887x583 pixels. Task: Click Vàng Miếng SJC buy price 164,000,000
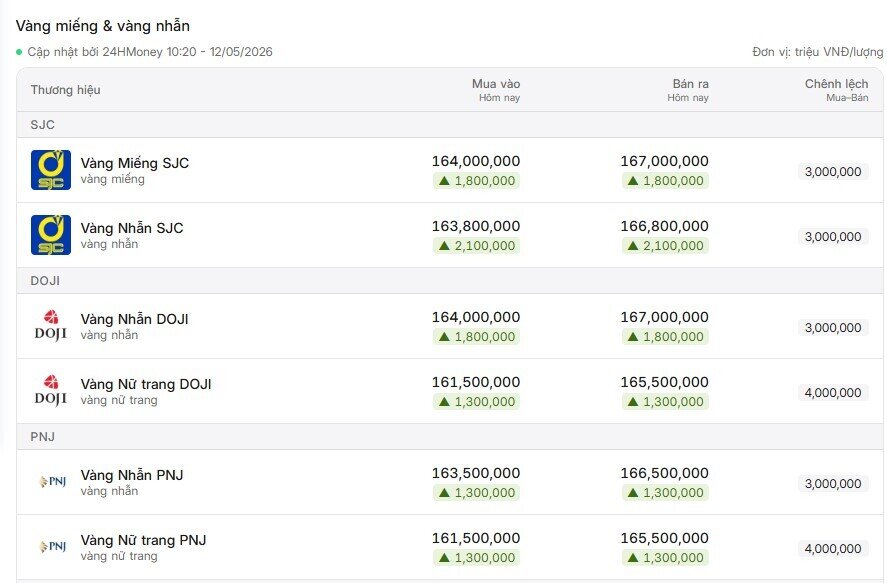[x=476, y=161]
